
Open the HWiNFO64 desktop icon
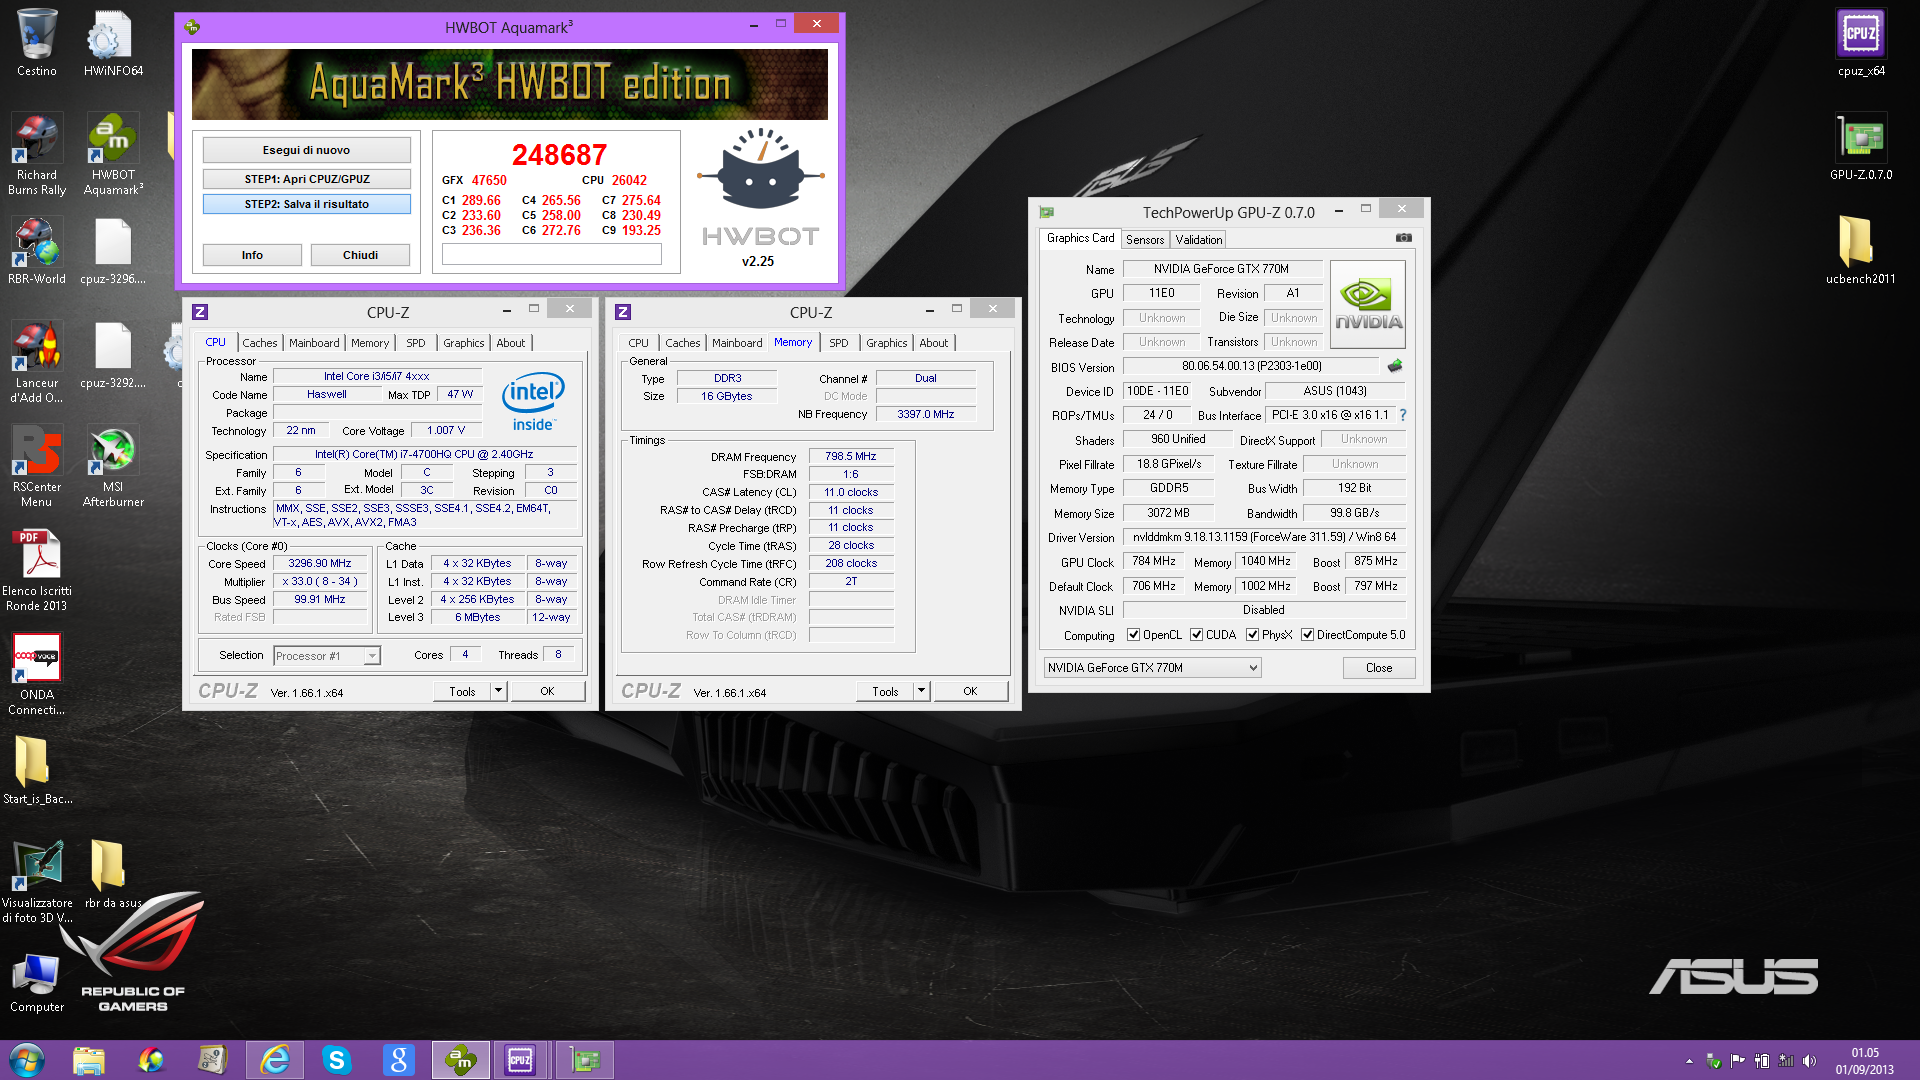[x=113, y=43]
